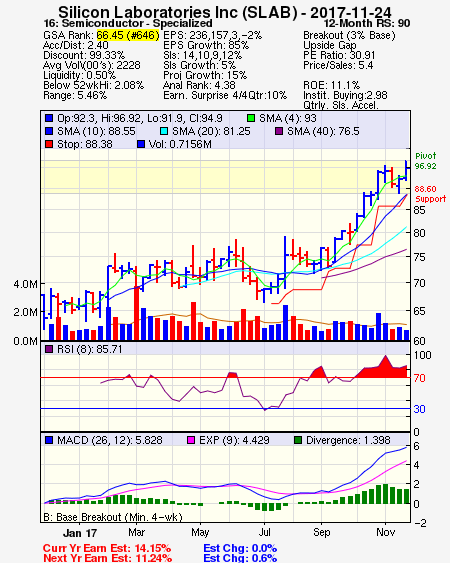The image size is (450, 563).
Task: Click the purple SMA (40) legend square
Action: click(x=279, y=131)
